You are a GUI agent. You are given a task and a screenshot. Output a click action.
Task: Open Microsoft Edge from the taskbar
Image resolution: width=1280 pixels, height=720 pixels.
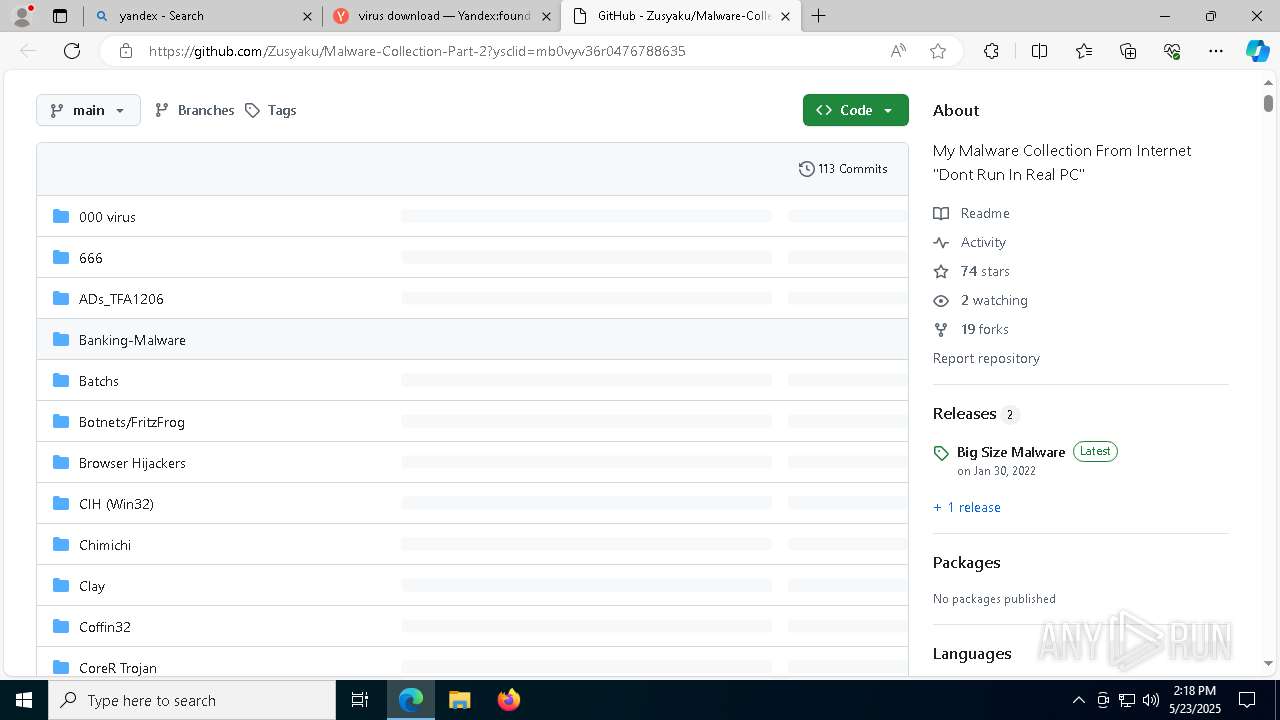(x=411, y=700)
